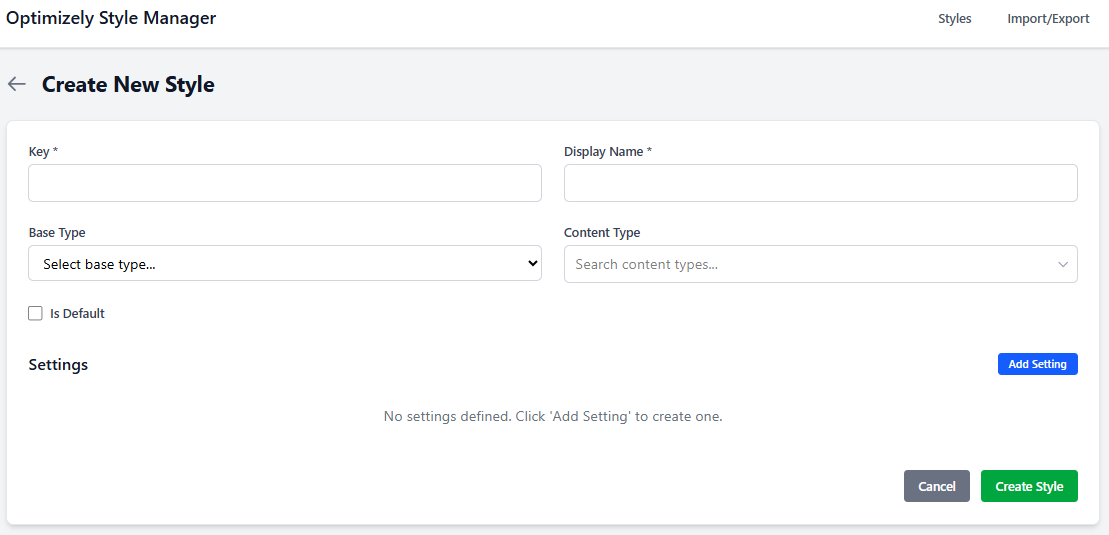Click the Optimizely Style Manager title

(x=111, y=18)
